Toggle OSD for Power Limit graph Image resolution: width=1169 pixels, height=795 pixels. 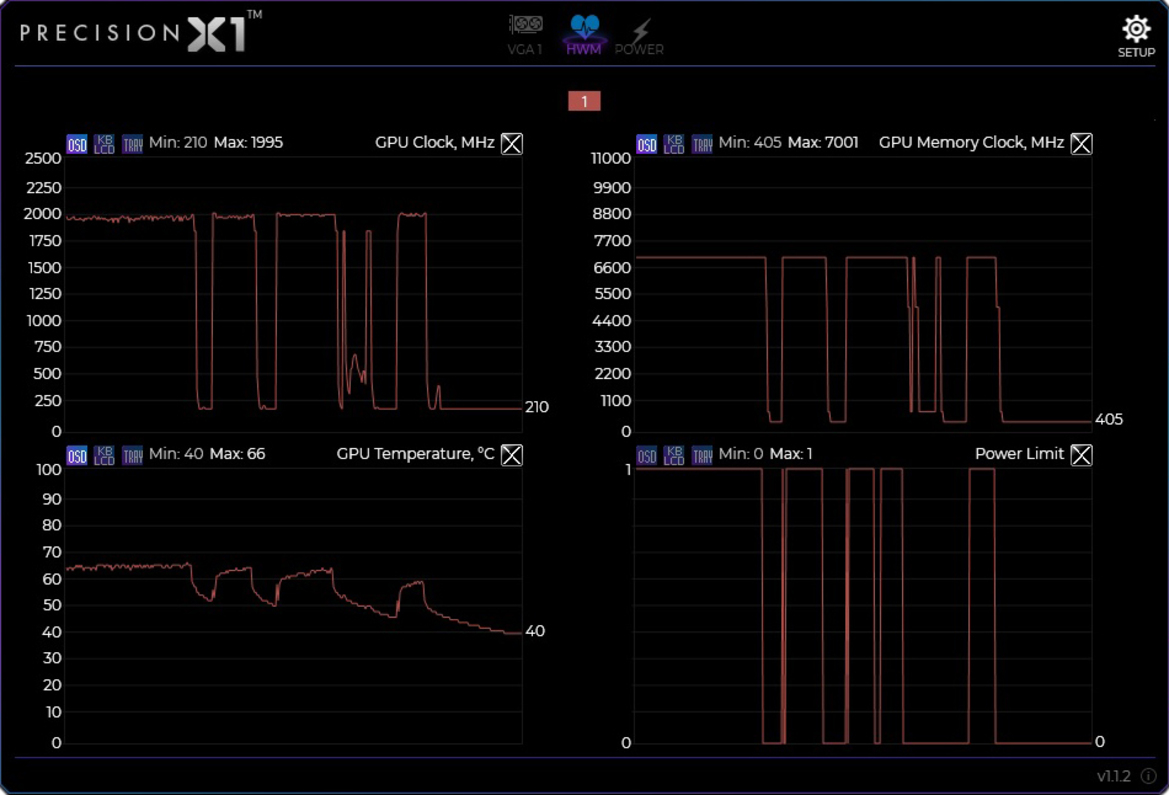pos(646,455)
